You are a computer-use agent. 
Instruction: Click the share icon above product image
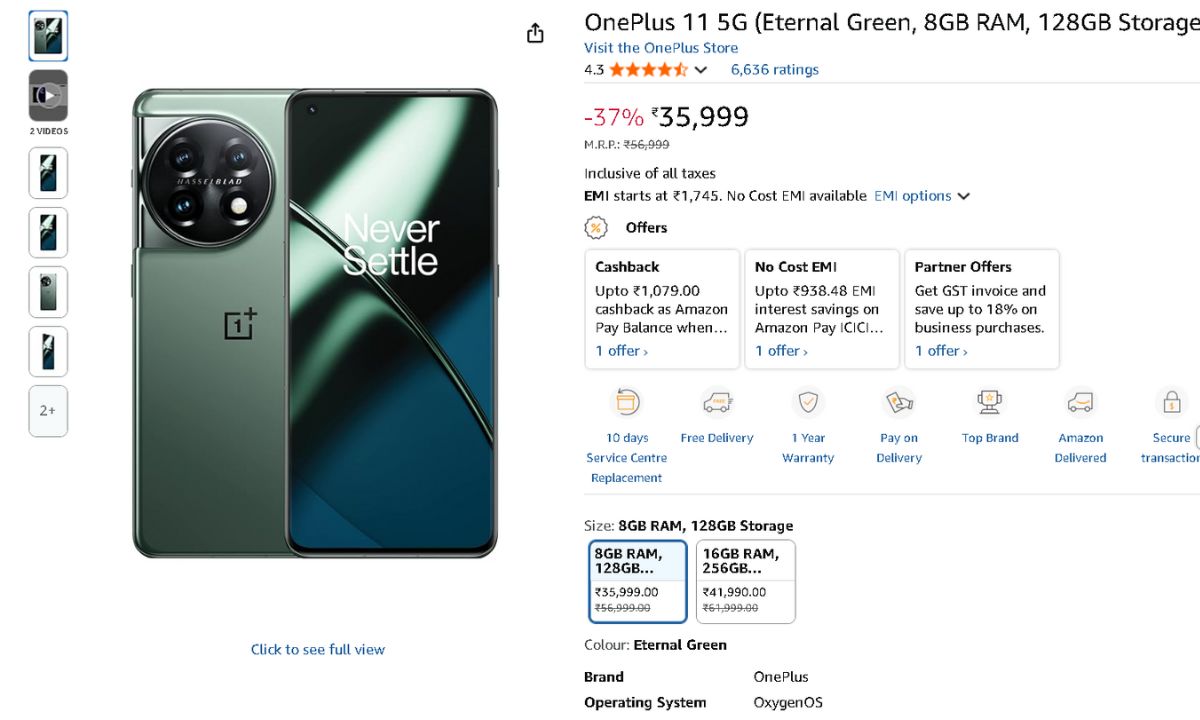[535, 33]
